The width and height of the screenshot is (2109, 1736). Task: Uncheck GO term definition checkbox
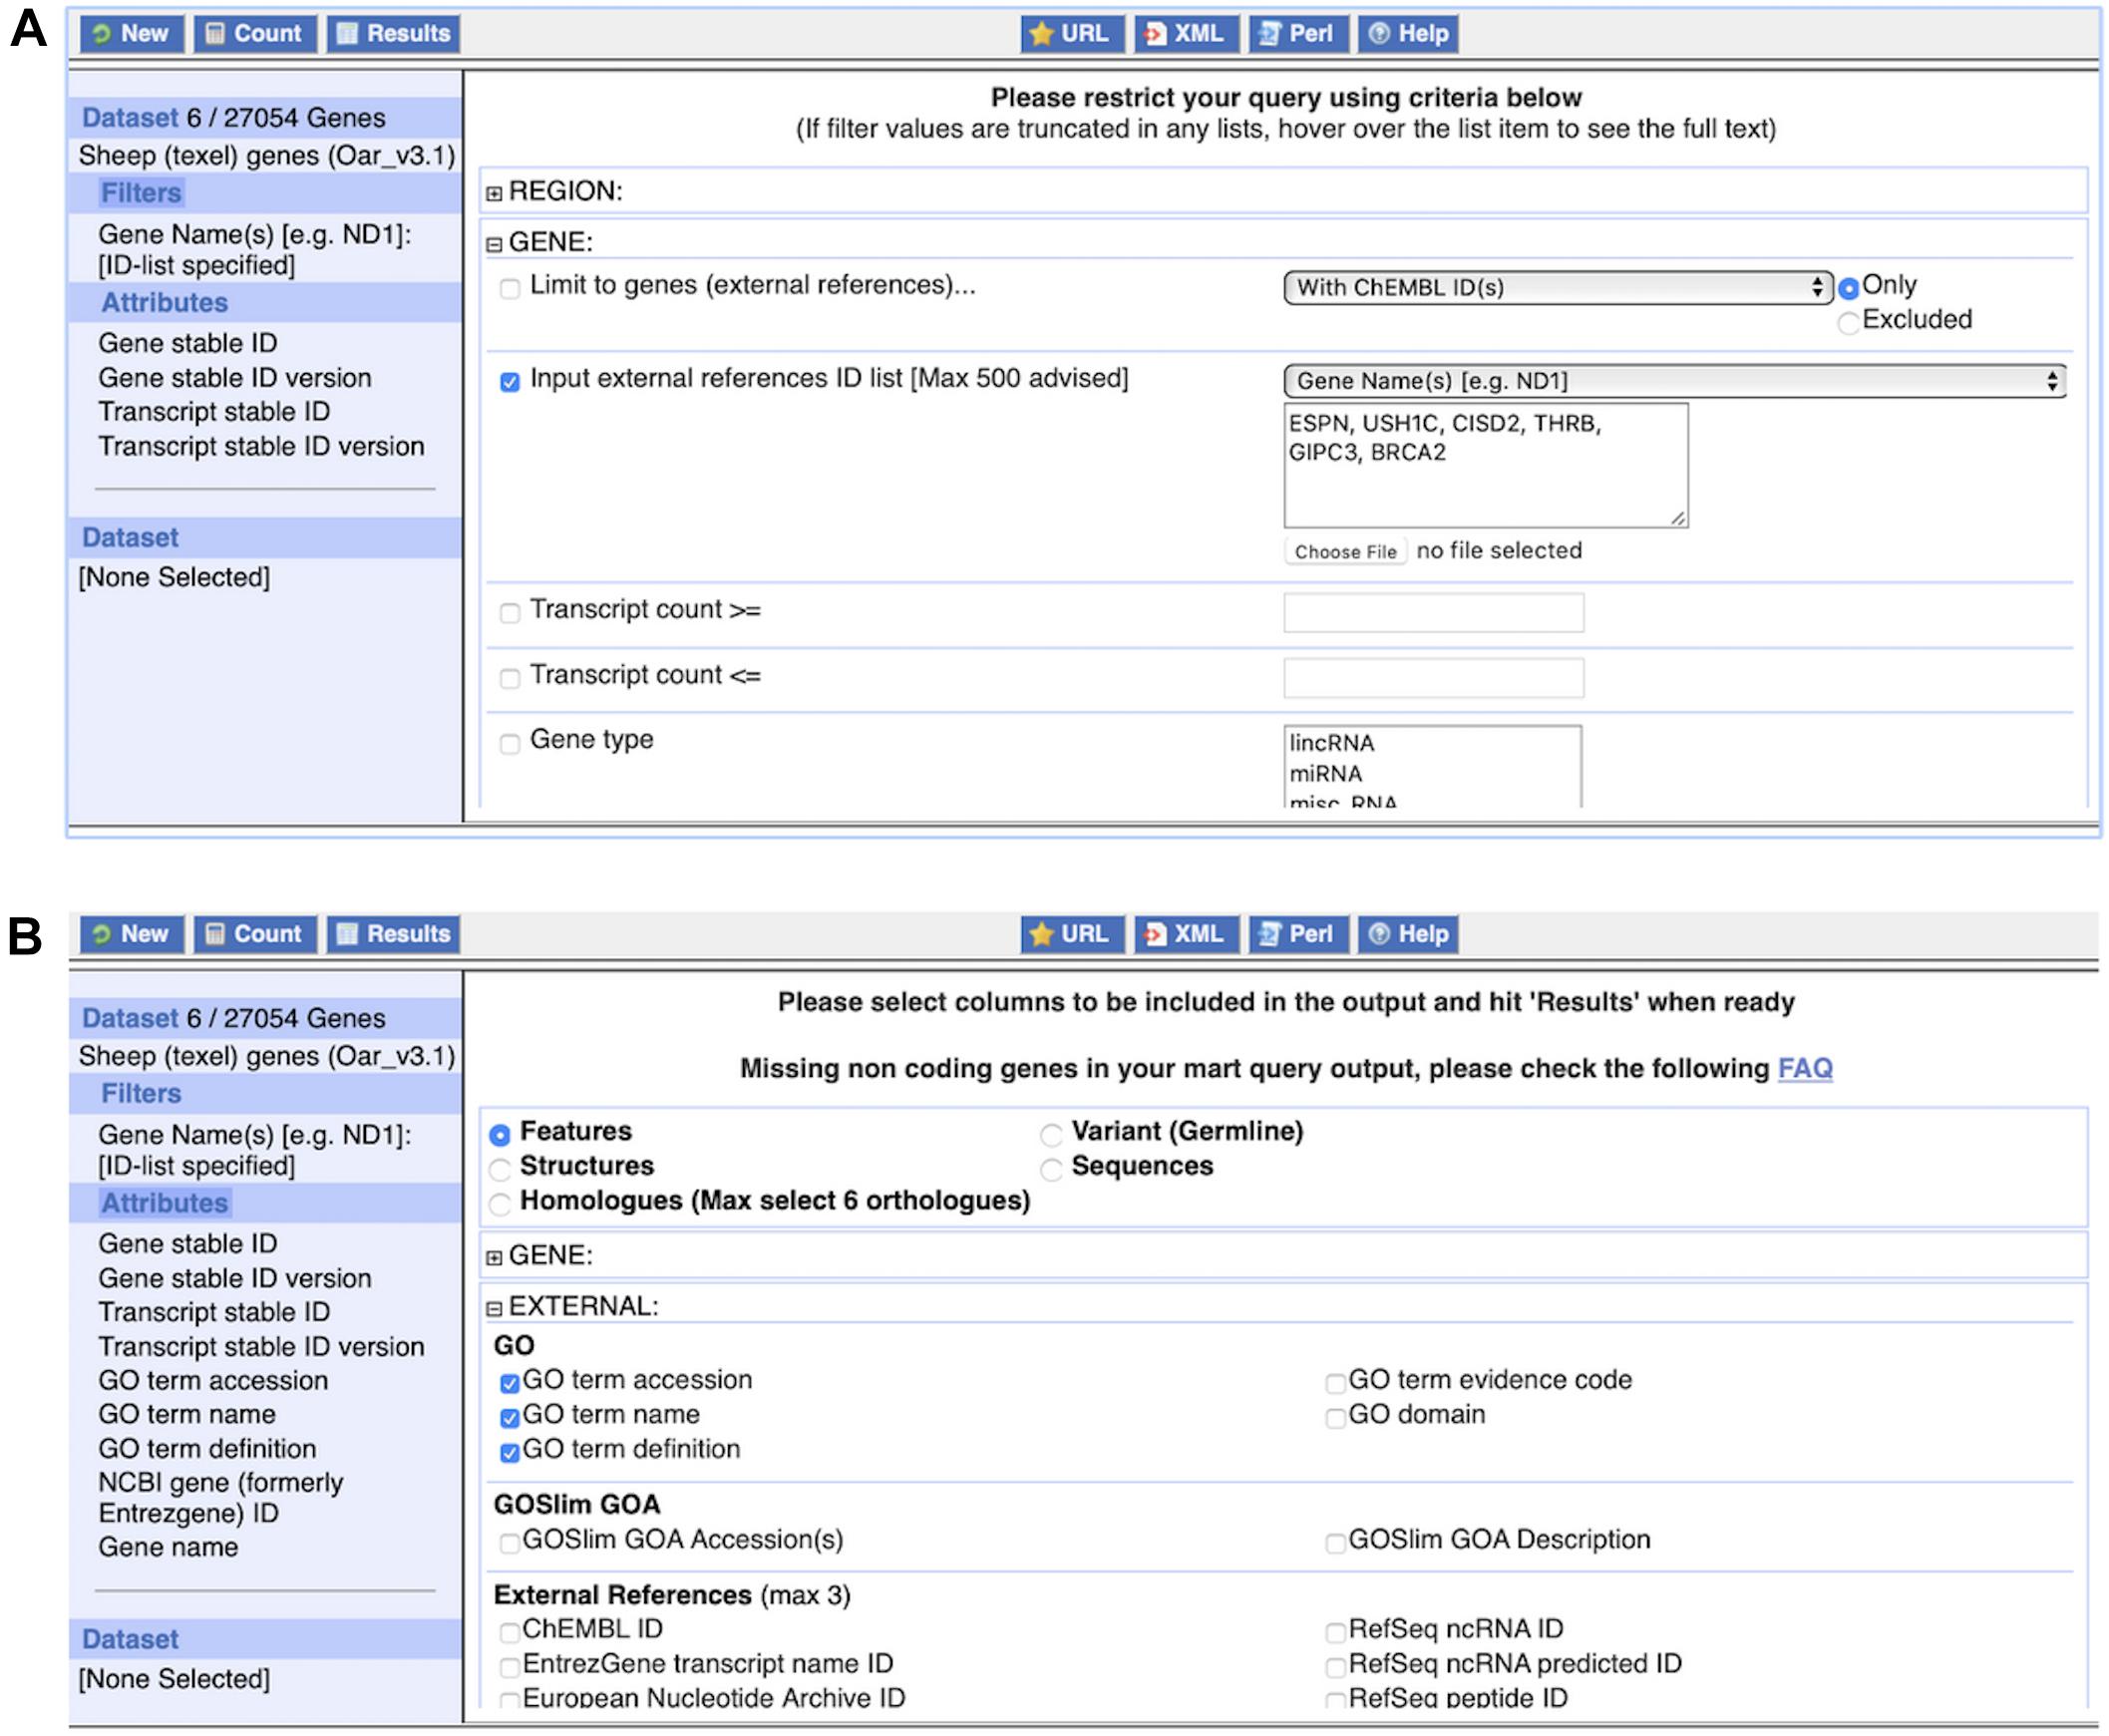(x=510, y=1453)
